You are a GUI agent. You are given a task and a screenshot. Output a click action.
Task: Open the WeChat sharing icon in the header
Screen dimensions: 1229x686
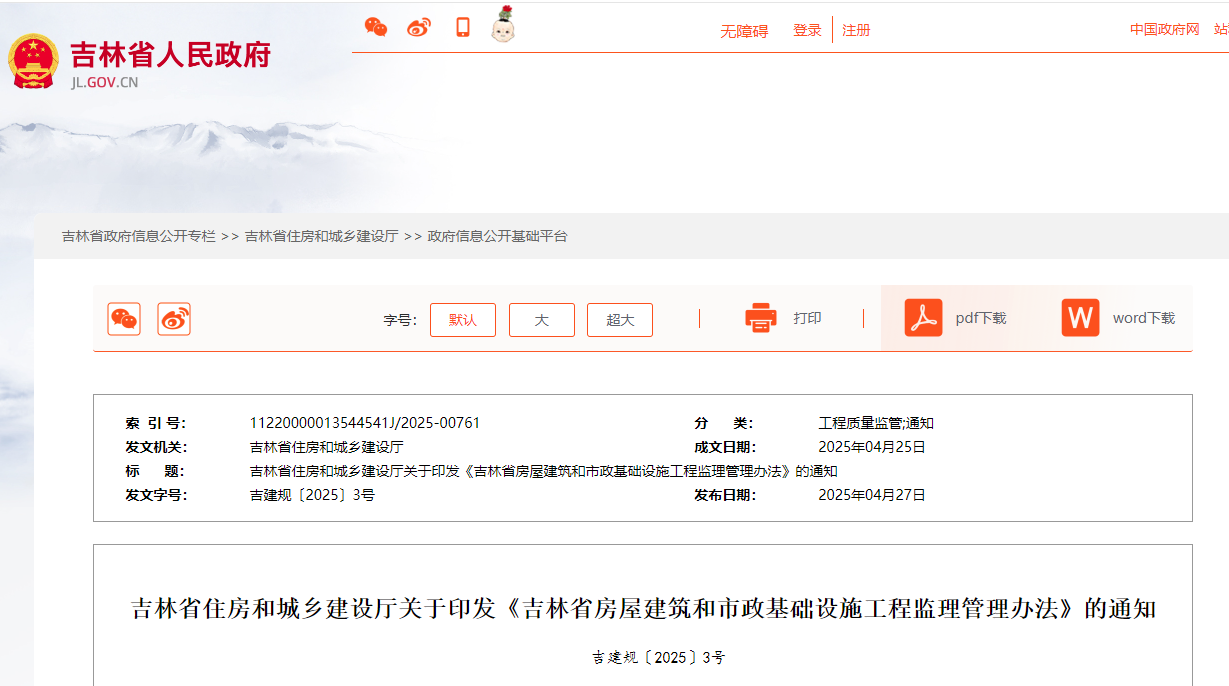(x=378, y=27)
